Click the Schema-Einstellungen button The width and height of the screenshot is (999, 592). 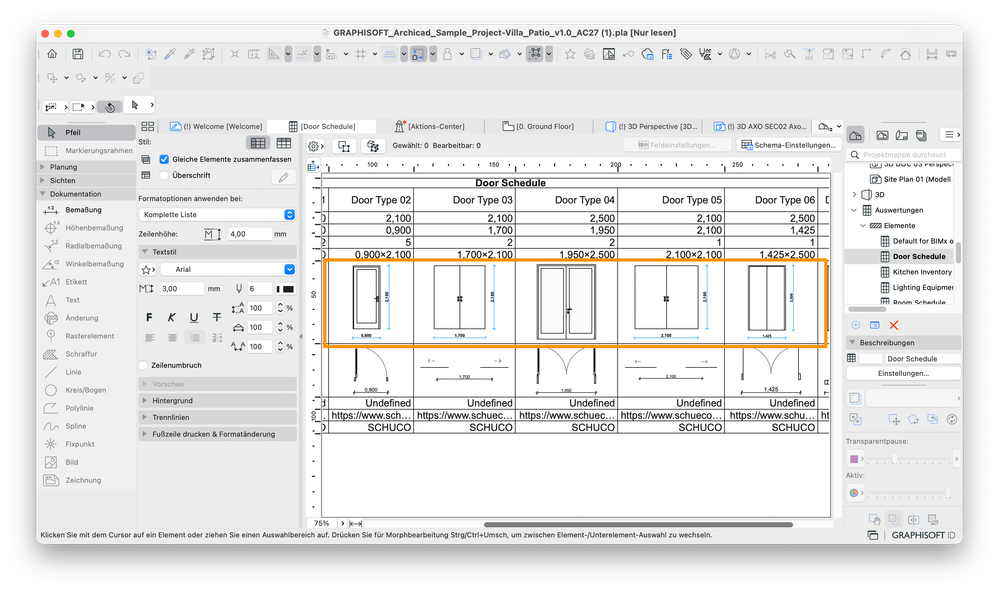pyautogui.click(x=788, y=145)
